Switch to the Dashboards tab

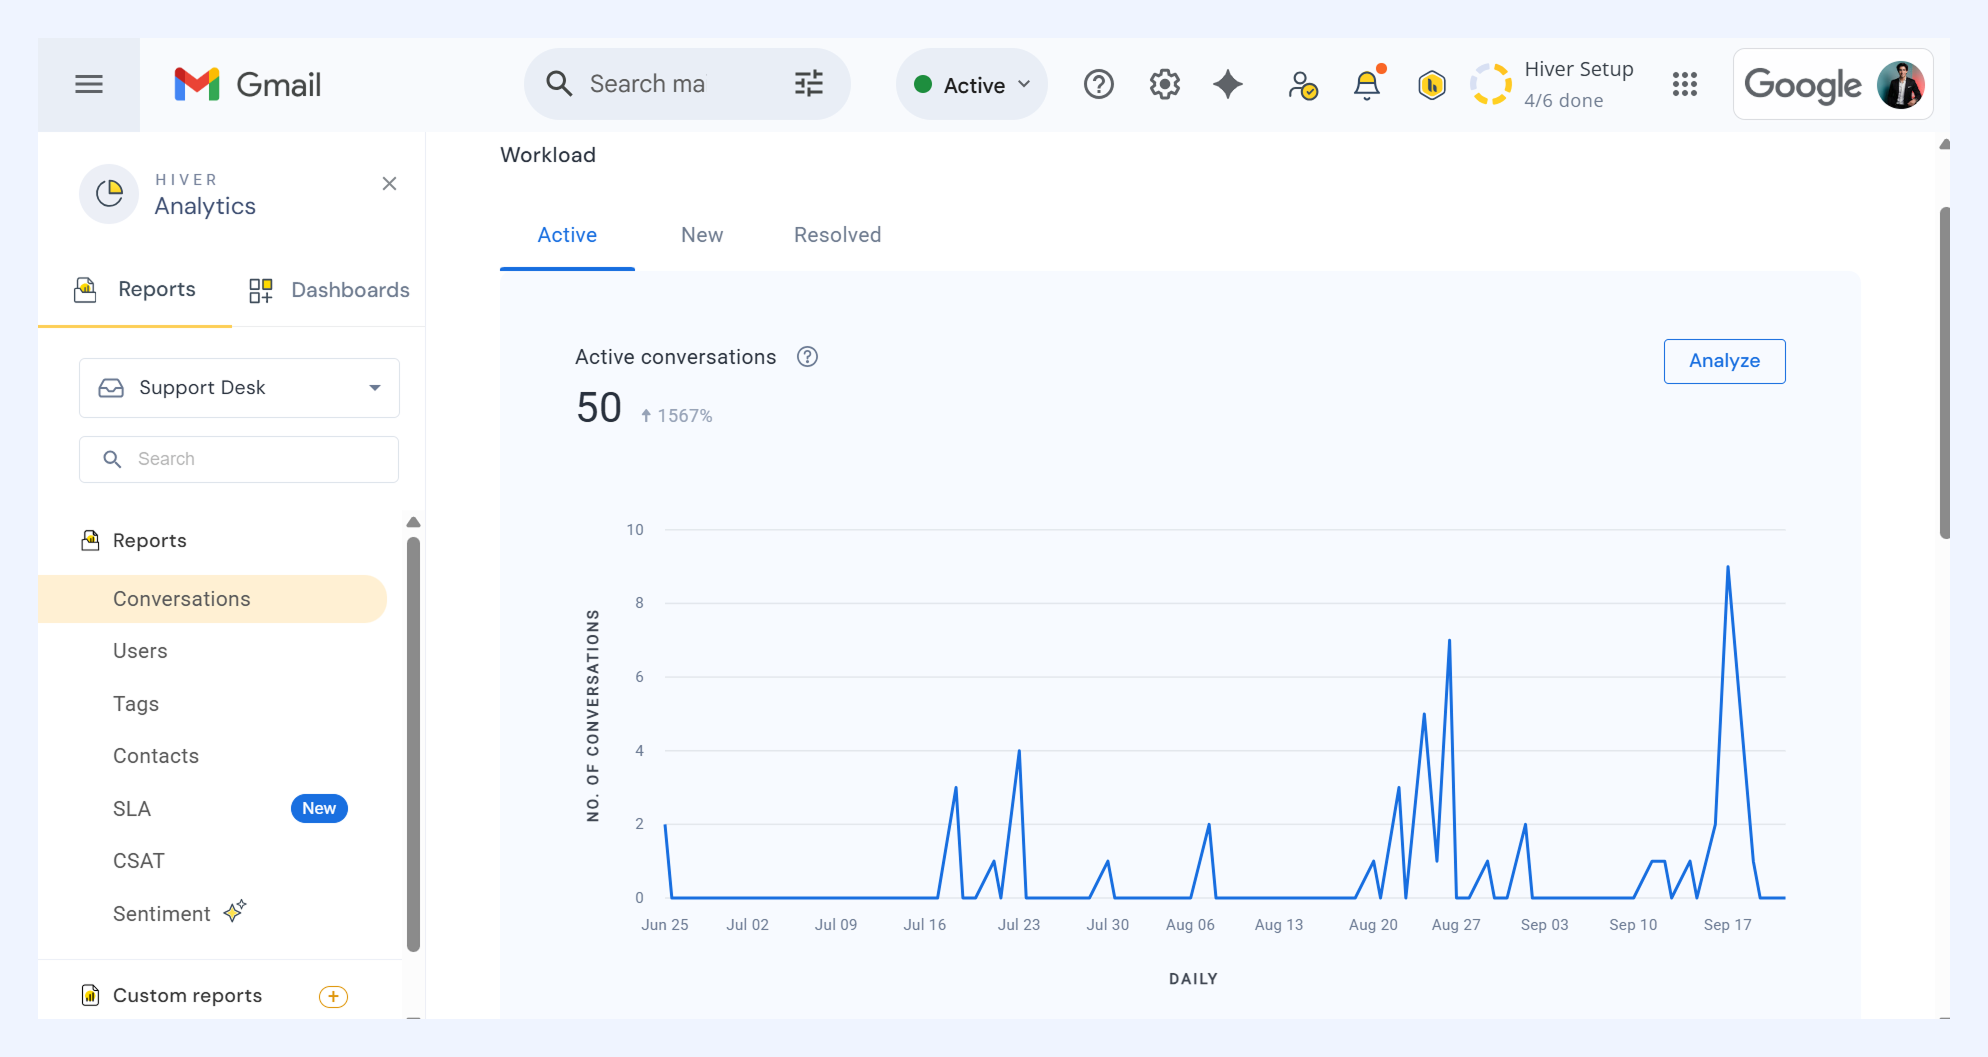click(x=329, y=290)
